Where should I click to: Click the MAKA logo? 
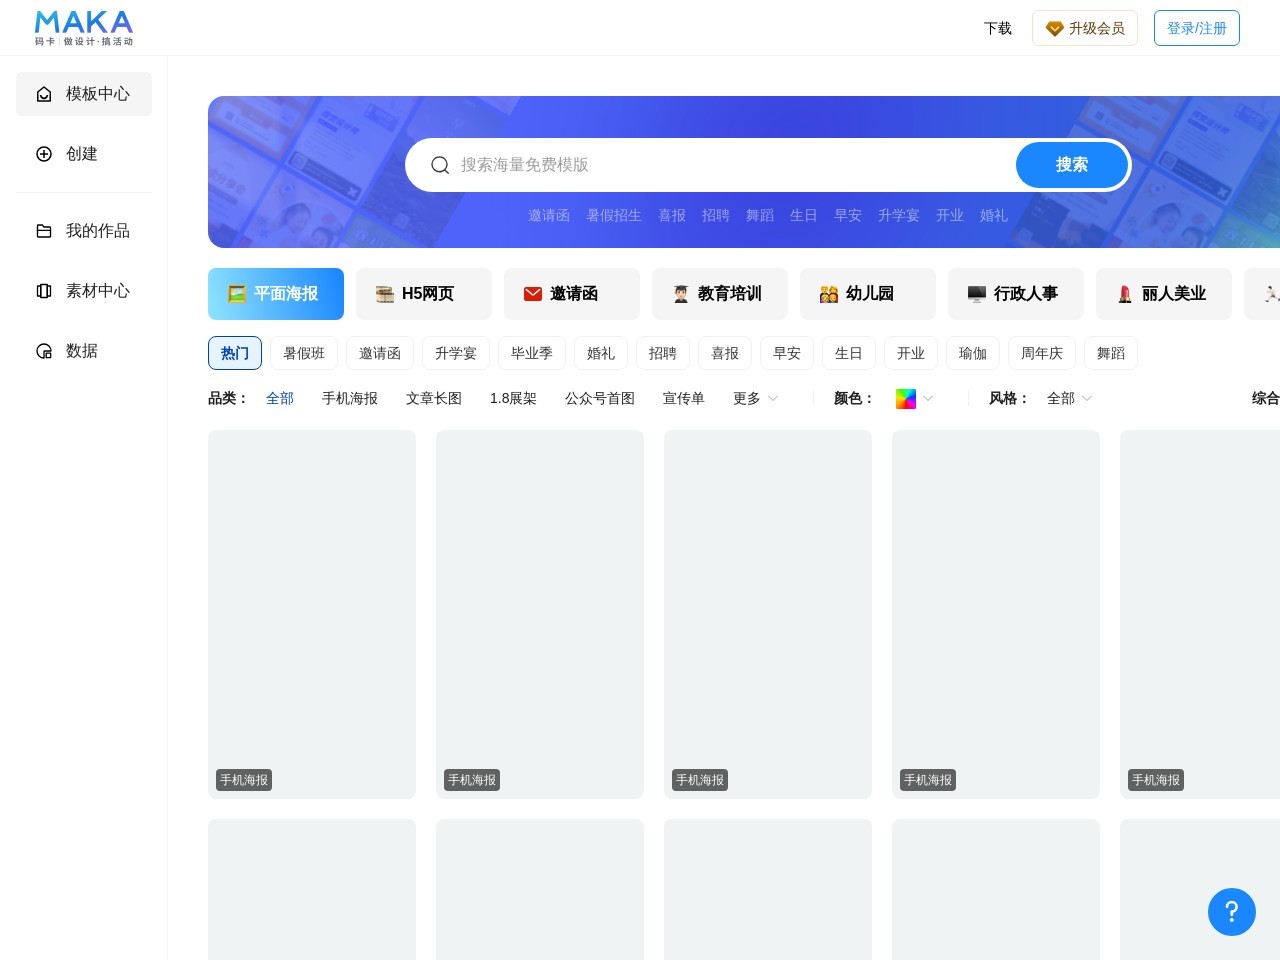tap(84, 28)
